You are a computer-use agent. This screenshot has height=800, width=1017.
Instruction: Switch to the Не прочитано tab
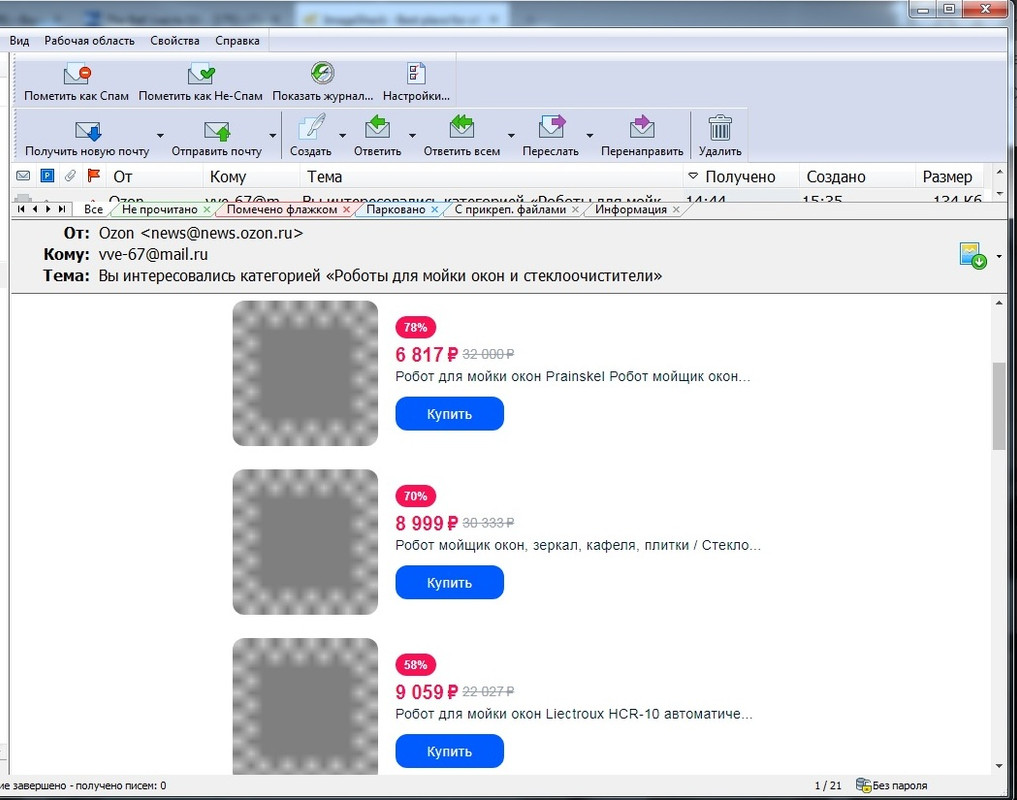[x=160, y=209]
